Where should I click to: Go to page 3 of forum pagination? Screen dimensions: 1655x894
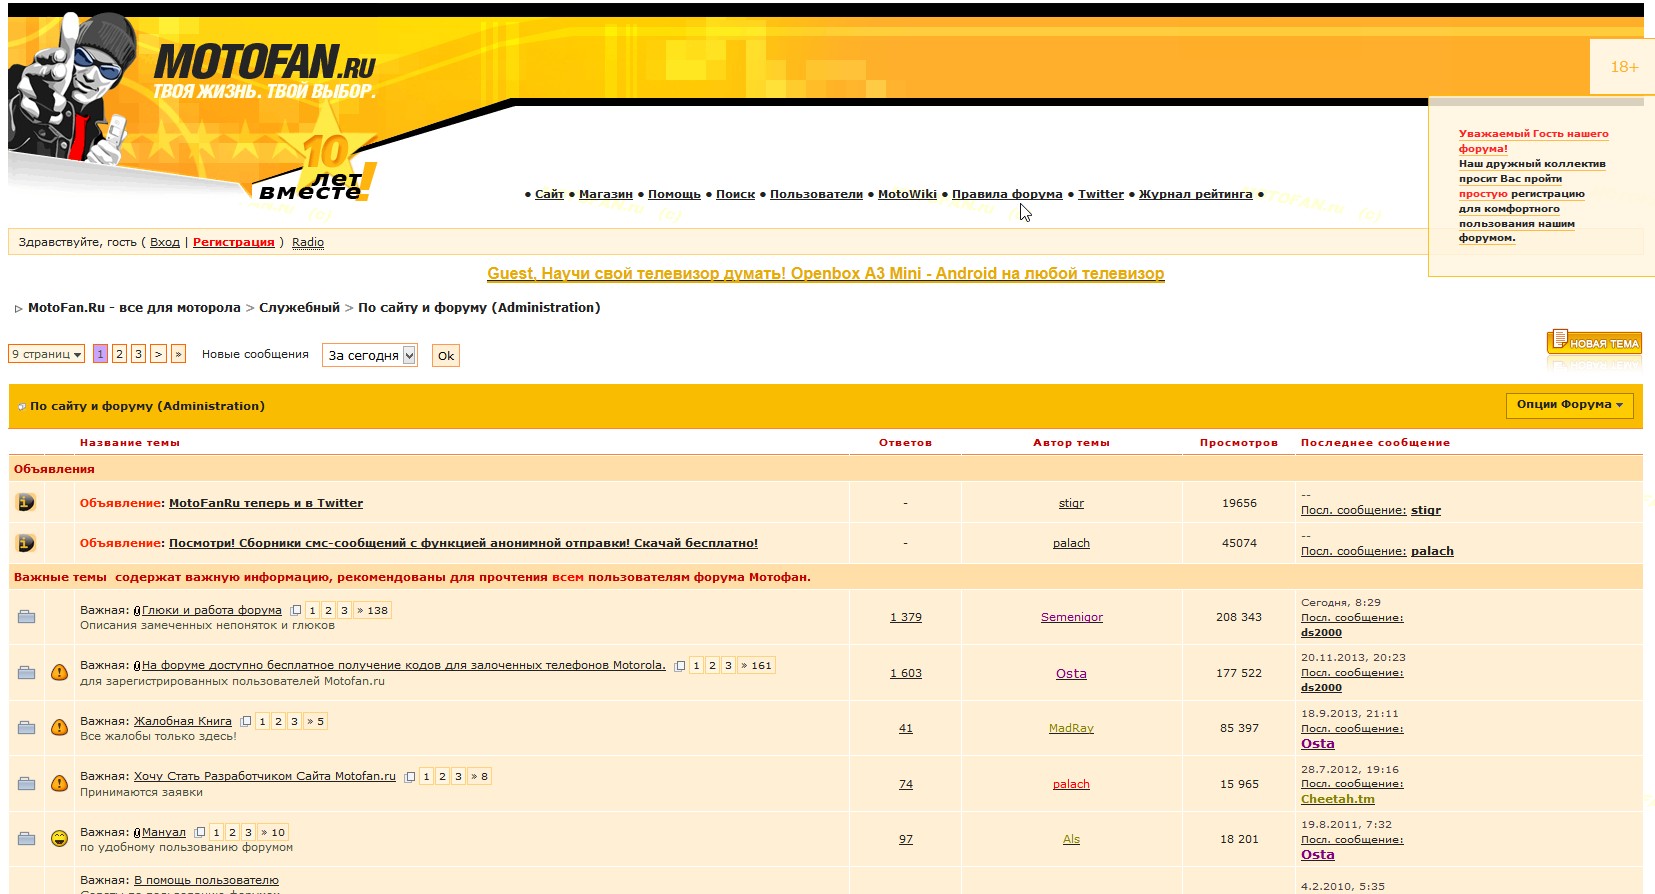pos(138,354)
